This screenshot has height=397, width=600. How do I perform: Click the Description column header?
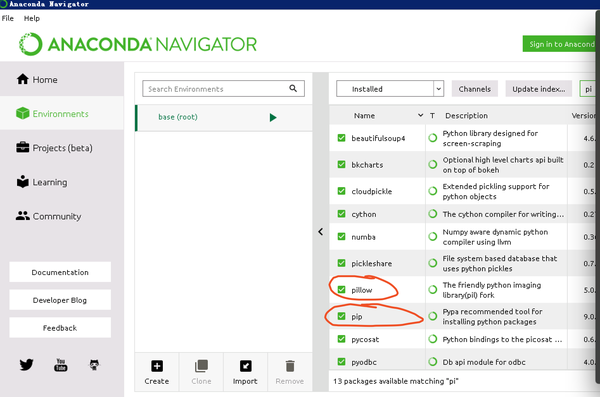(x=466, y=116)
